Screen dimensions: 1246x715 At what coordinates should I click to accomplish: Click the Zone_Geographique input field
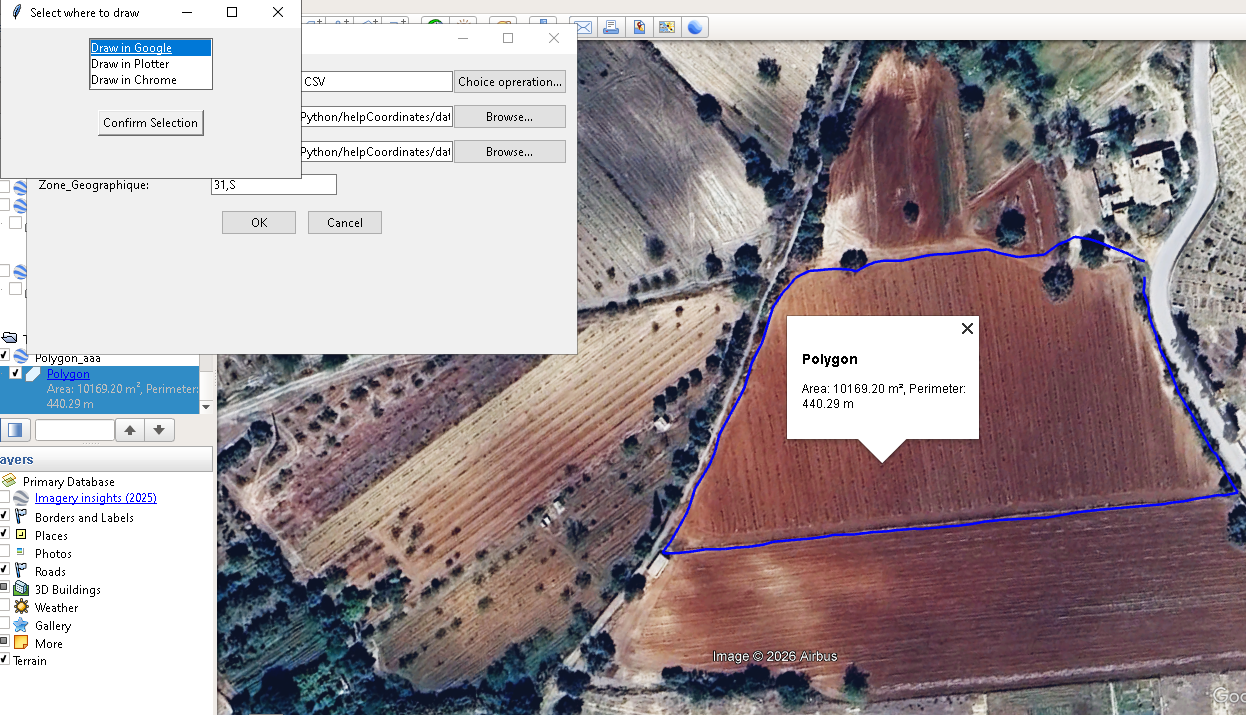coord(273,185)
